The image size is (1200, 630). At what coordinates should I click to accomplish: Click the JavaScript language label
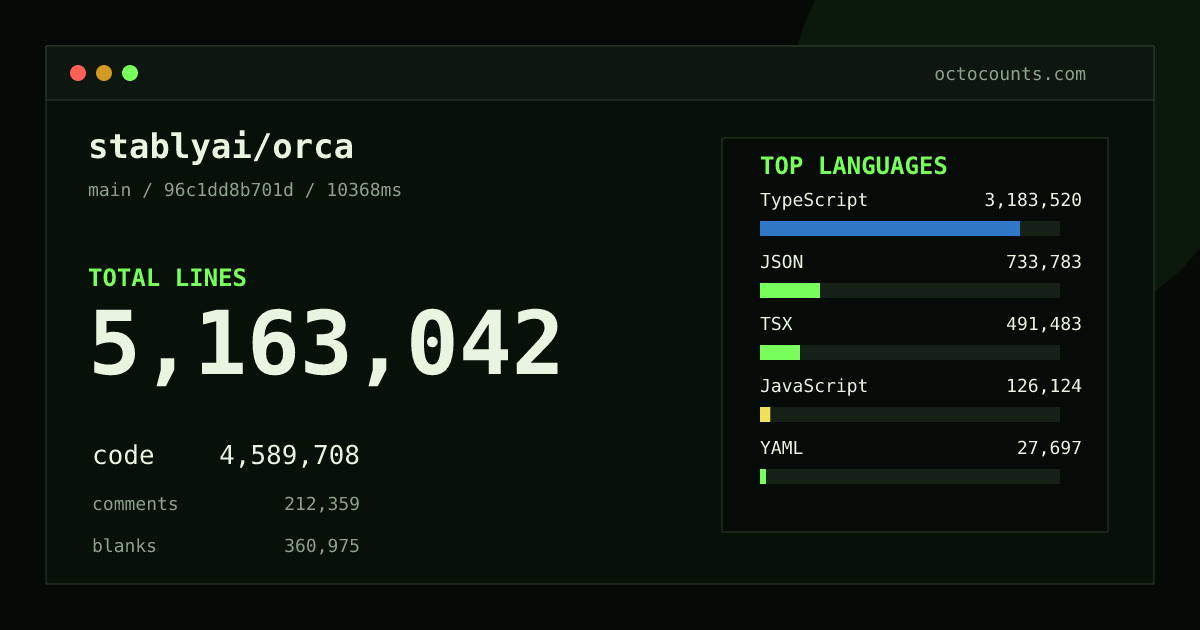point(814,386)
